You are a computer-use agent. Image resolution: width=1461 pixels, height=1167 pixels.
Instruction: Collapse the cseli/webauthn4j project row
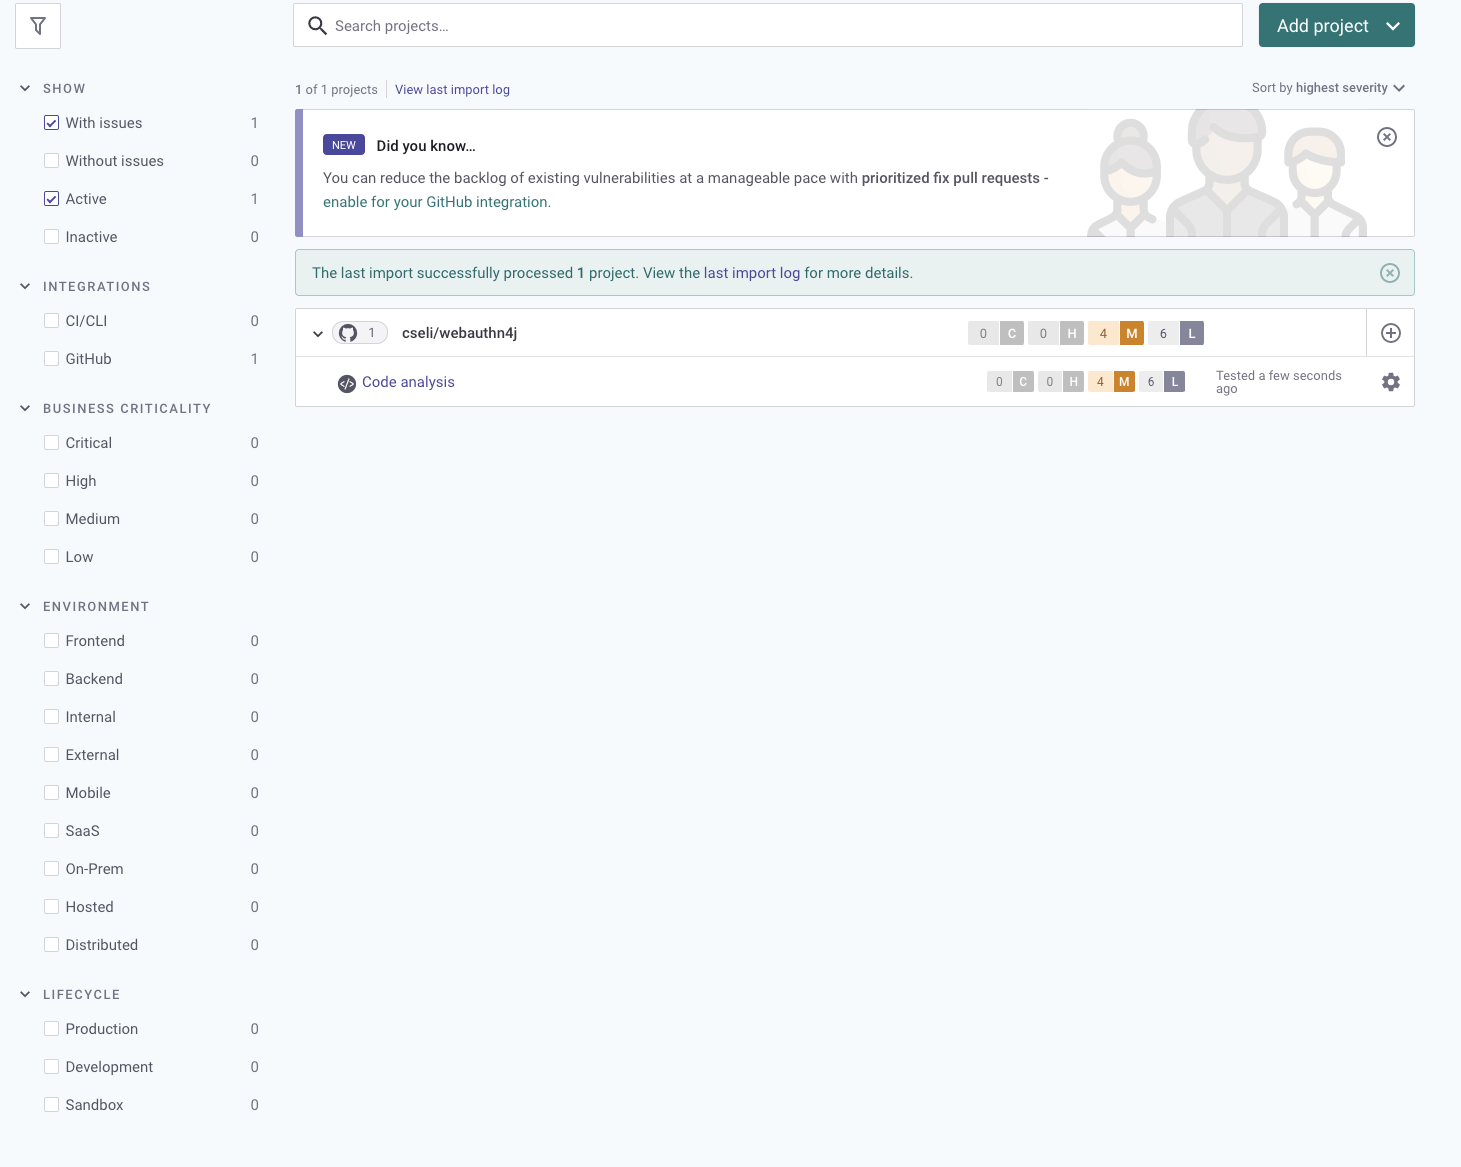pos(318,333)
